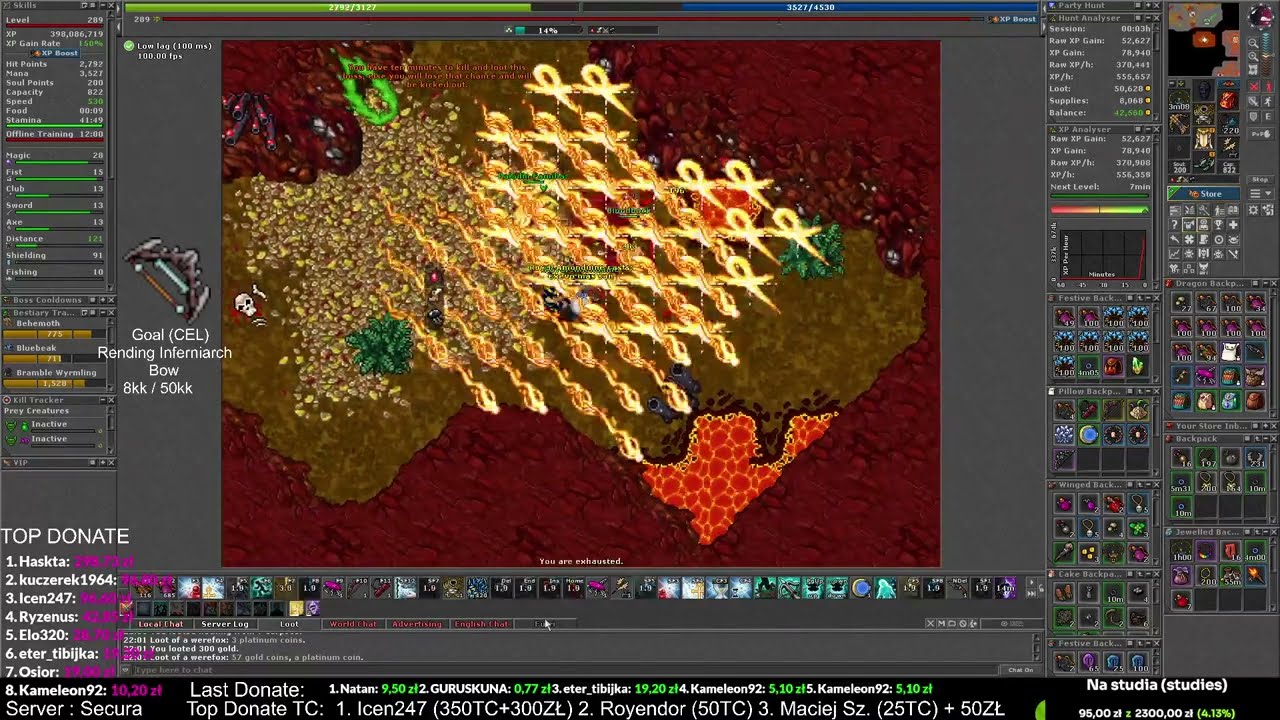The width and height of the screenshot is (1280, 720).
Task: Switch to the Server Log tab
Action: click(x=225, y=623)
